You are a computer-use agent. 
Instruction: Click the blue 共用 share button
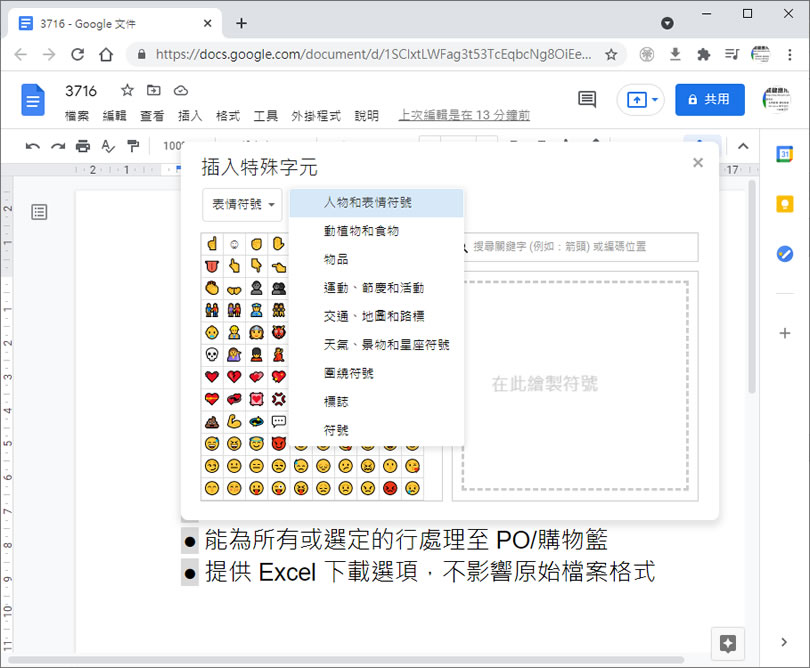click(709, 100)
